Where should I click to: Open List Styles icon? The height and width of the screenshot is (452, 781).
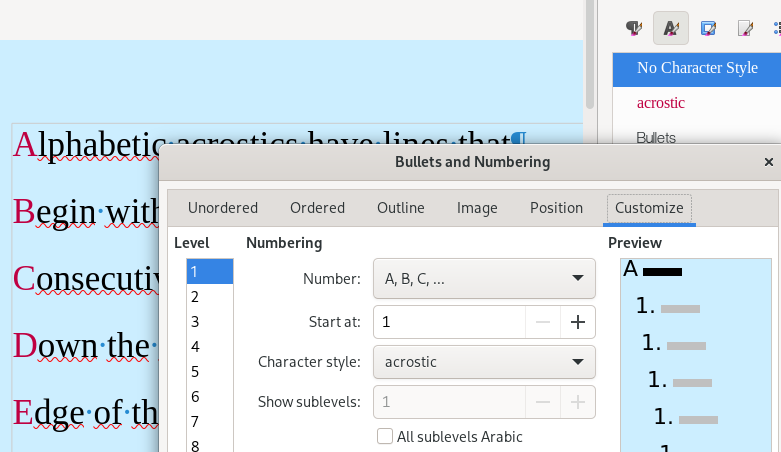(x=776, y=28)
